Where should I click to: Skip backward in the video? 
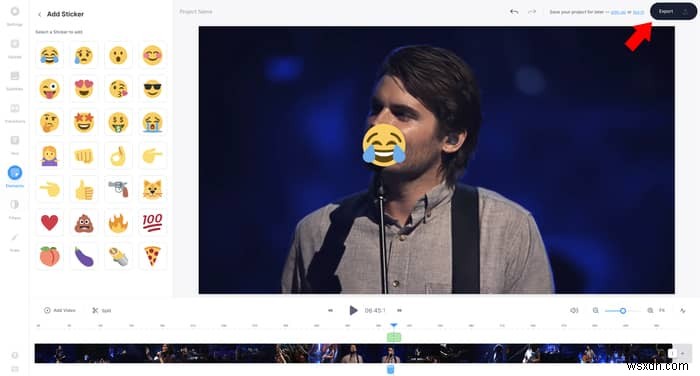click(x=330, y=310)
